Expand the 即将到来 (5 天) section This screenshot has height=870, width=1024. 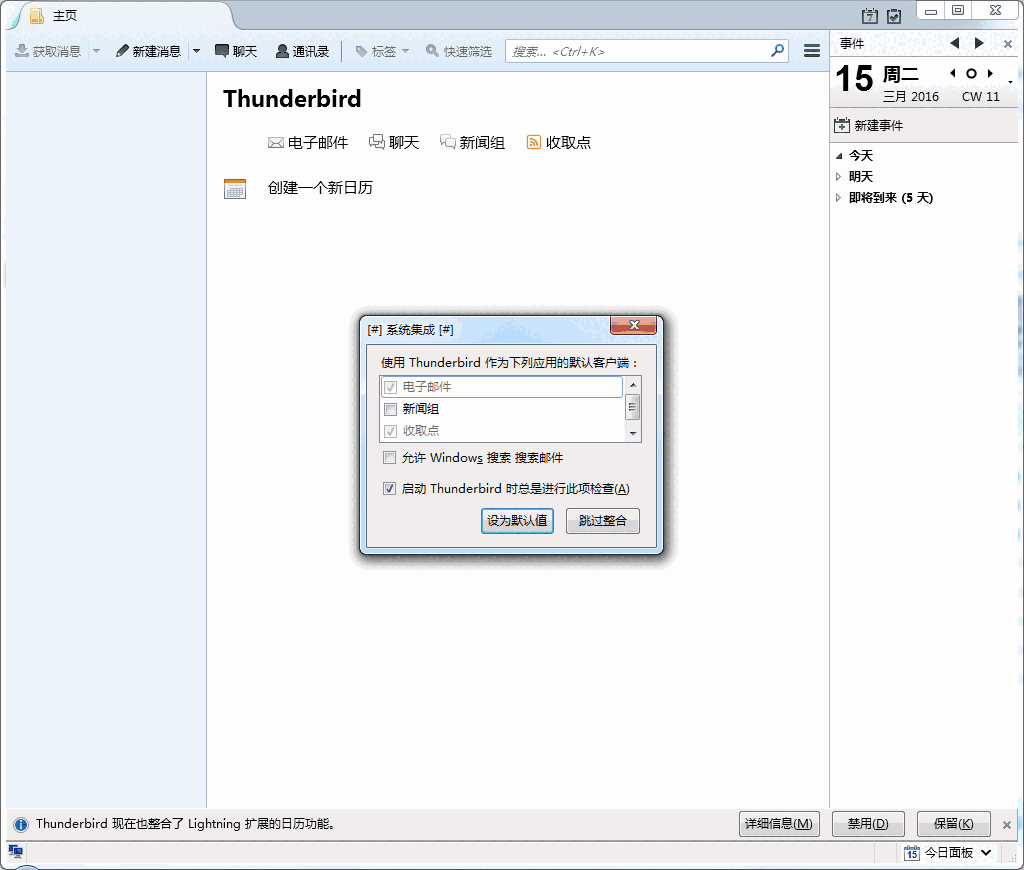click(x=839, y=197)
